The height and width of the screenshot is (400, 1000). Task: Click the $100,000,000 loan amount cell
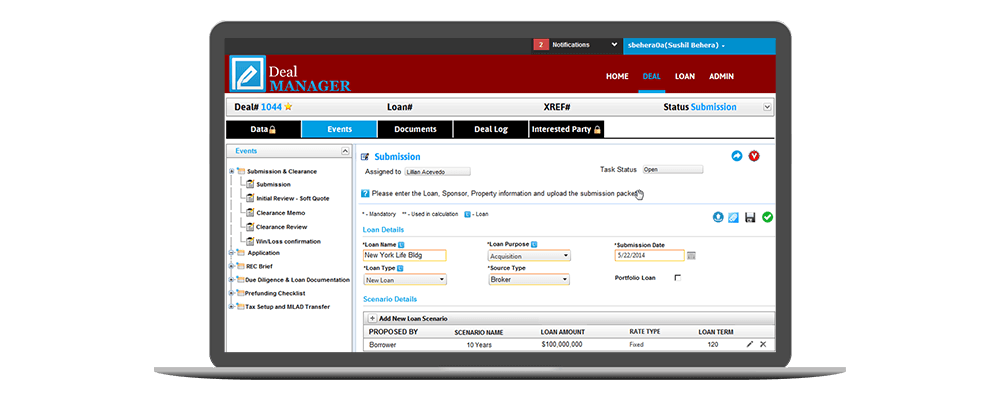click(x=560, y=344)
